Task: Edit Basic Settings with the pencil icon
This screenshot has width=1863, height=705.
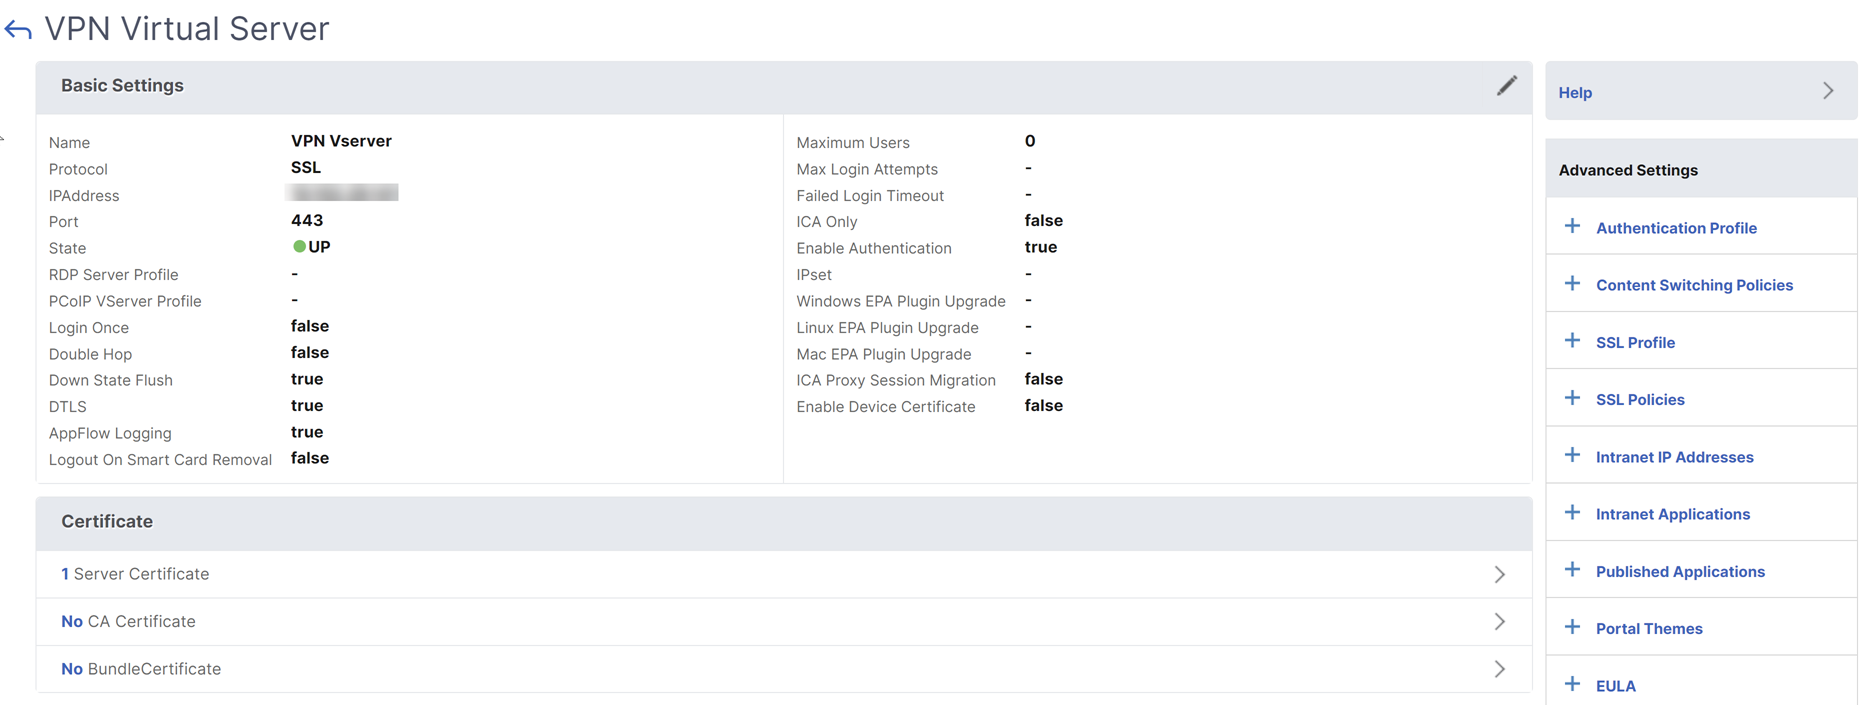Action: click(1506, 86)
